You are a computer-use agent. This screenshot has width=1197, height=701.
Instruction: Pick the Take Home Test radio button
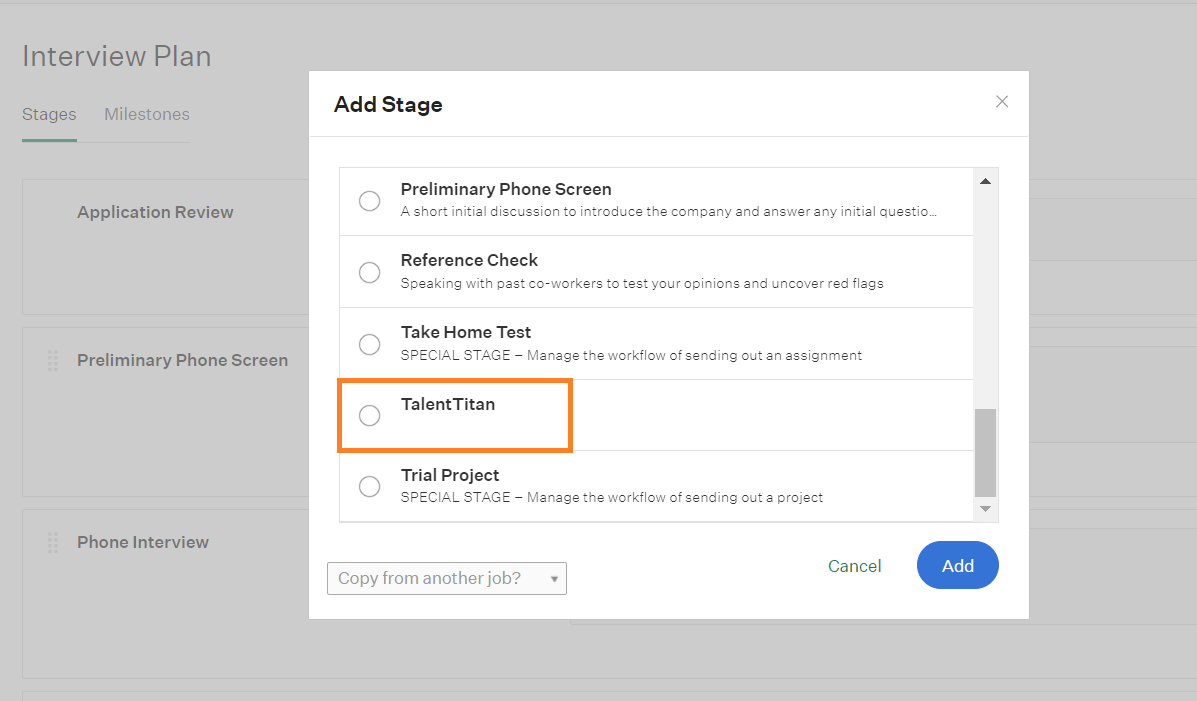[369, 344]
